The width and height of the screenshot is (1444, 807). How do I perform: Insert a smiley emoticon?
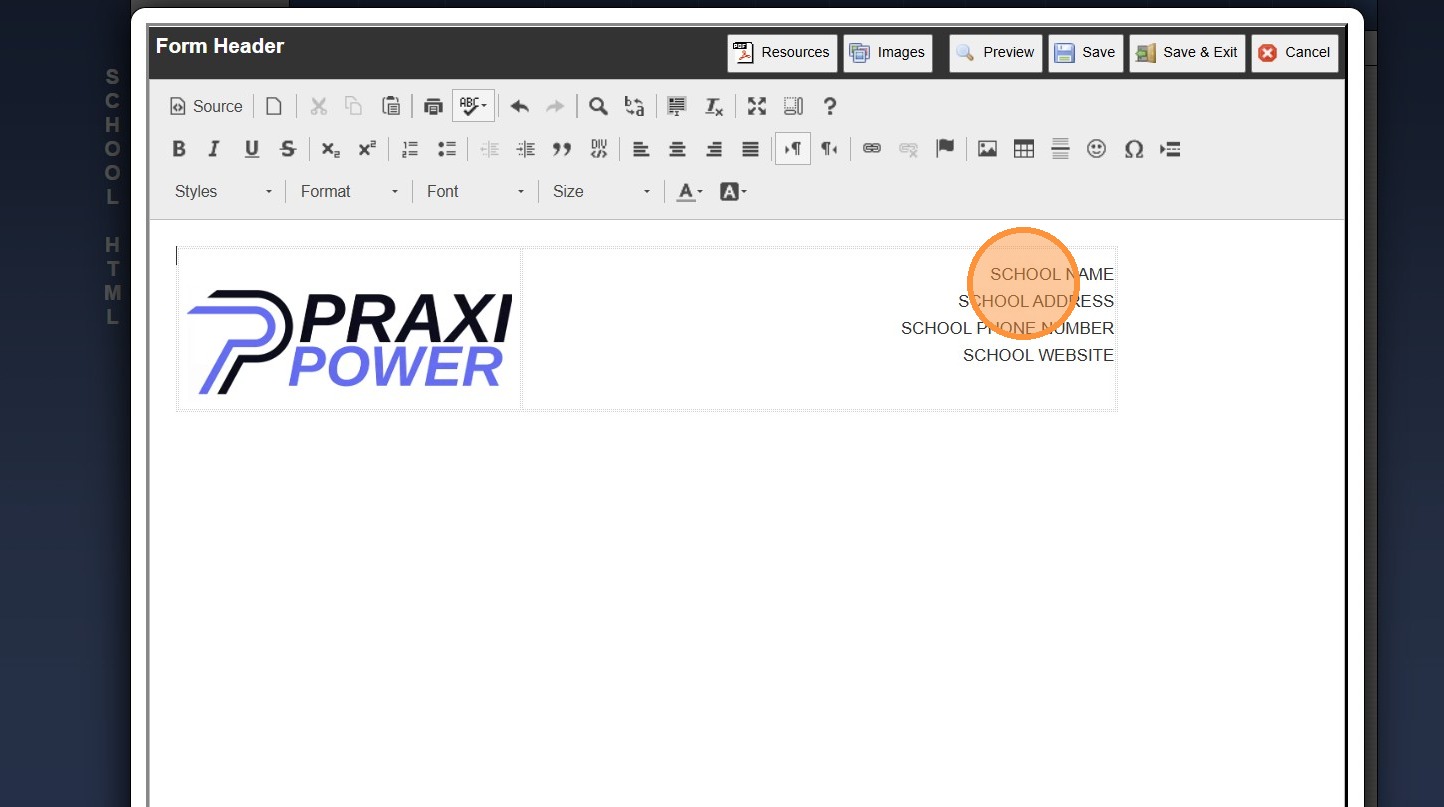point(1097,149)
